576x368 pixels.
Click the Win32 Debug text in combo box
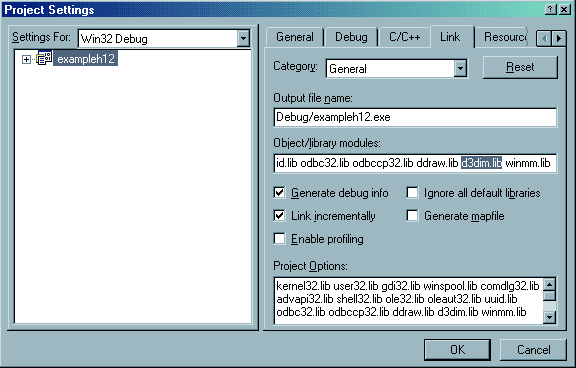(114, 39)
